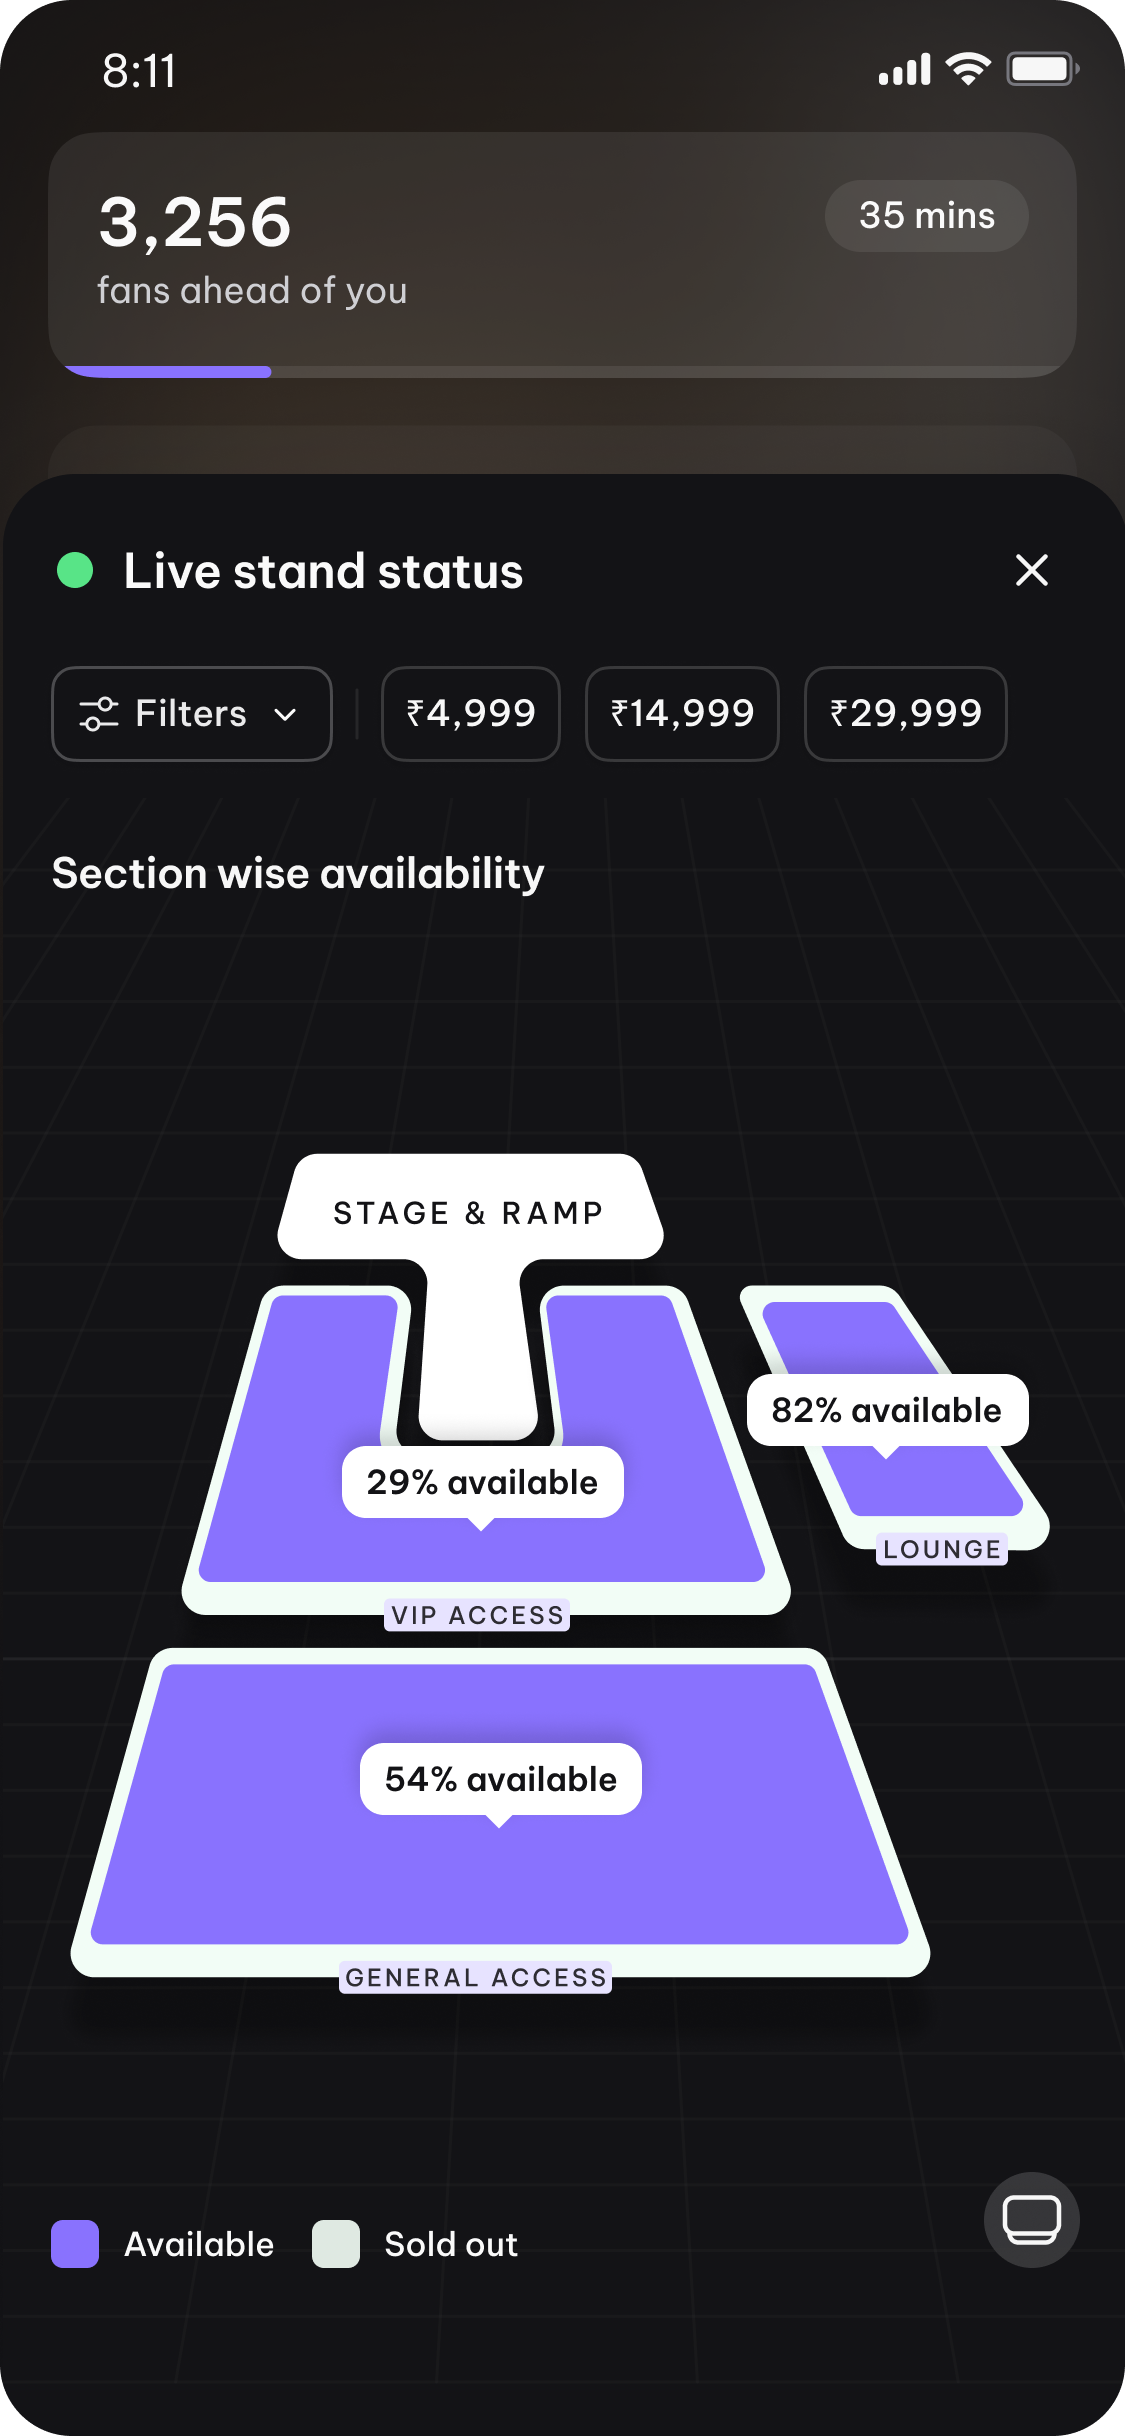Click the Stage & Ramp area
This screenshot has height=2436, width=1125.
tap(470, 1212)
